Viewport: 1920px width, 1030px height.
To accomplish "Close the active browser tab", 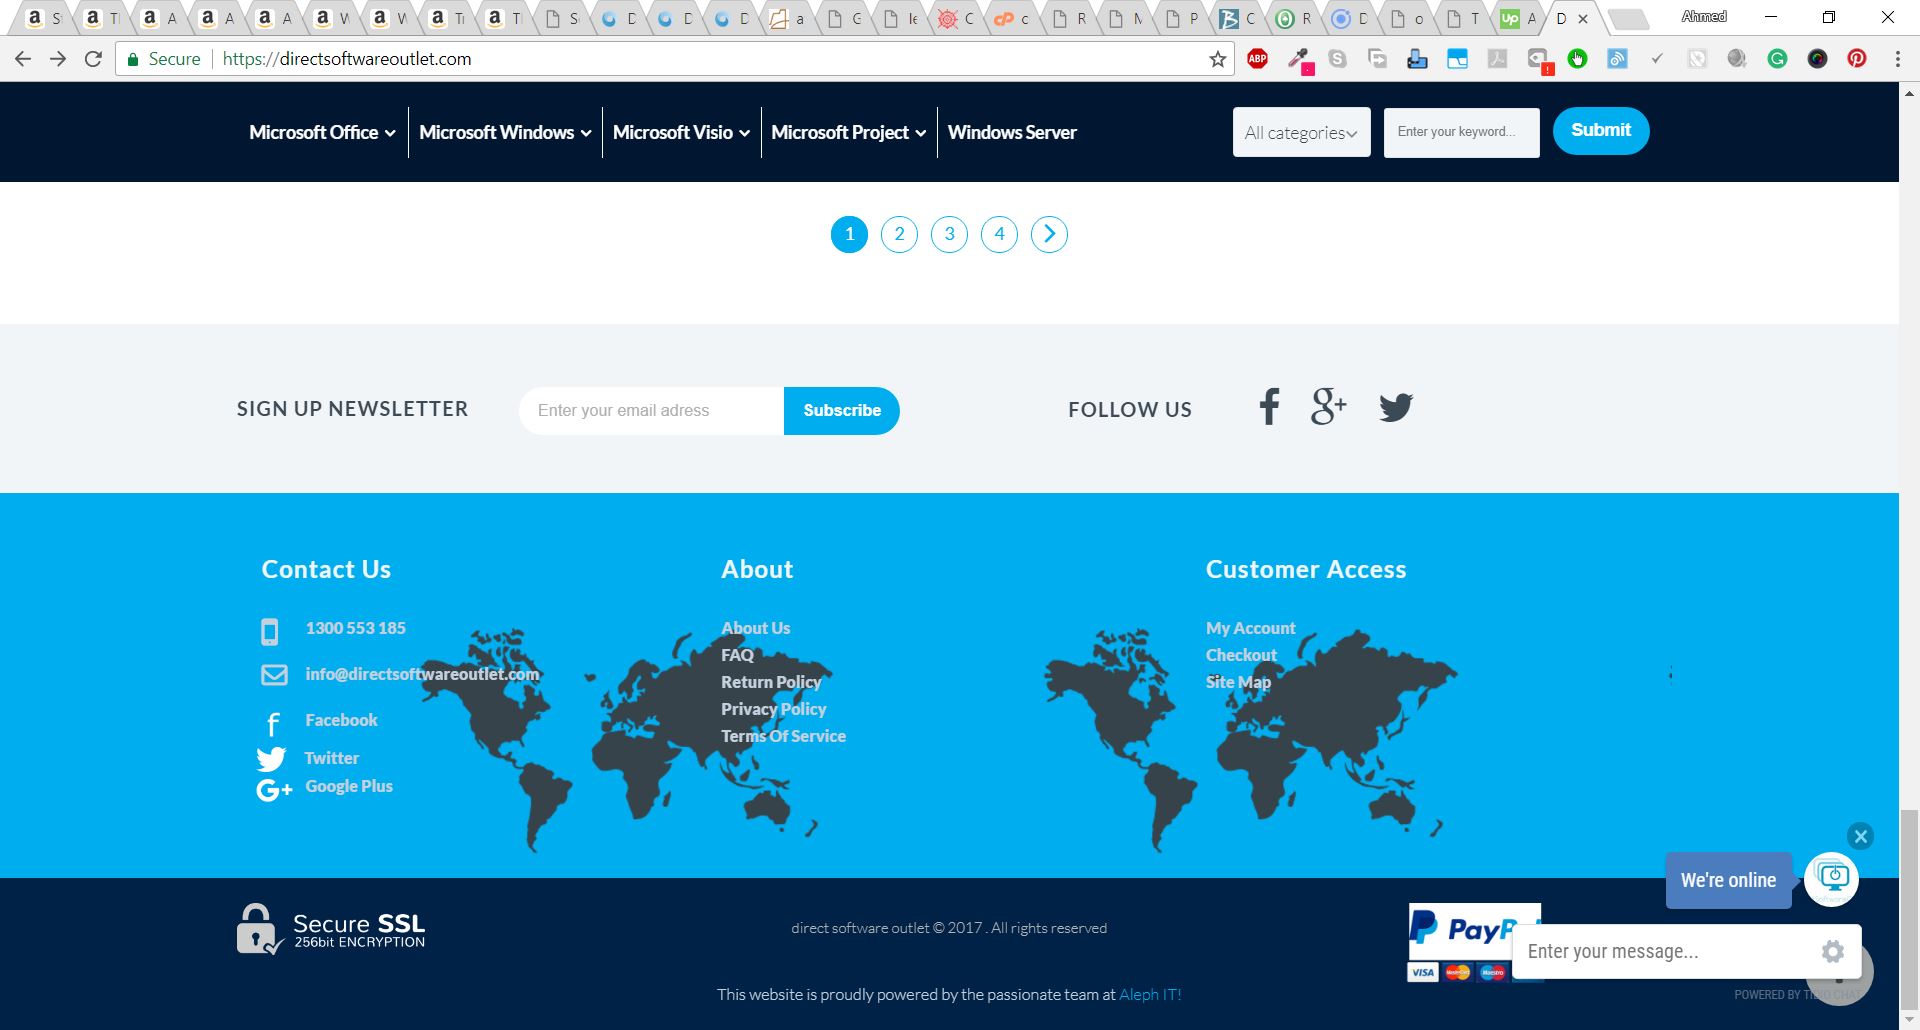I will click(x=1583, y=18).
